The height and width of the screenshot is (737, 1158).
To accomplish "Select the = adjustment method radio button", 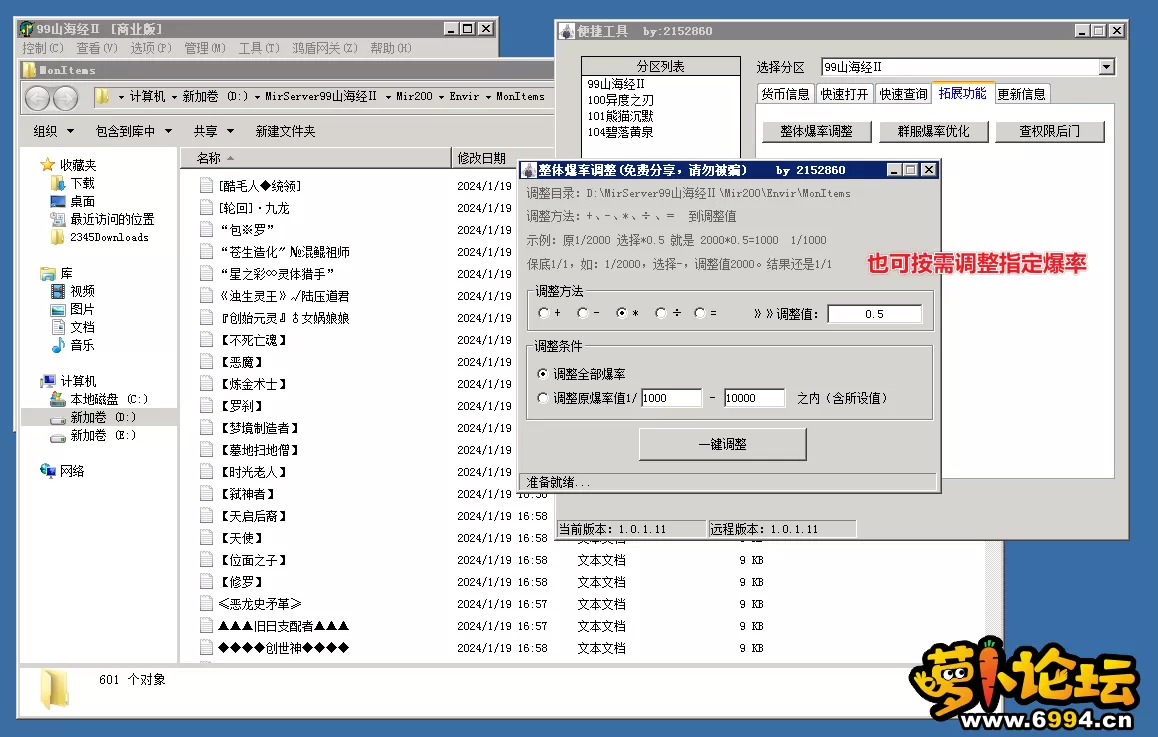I will (x=699, y=313).
